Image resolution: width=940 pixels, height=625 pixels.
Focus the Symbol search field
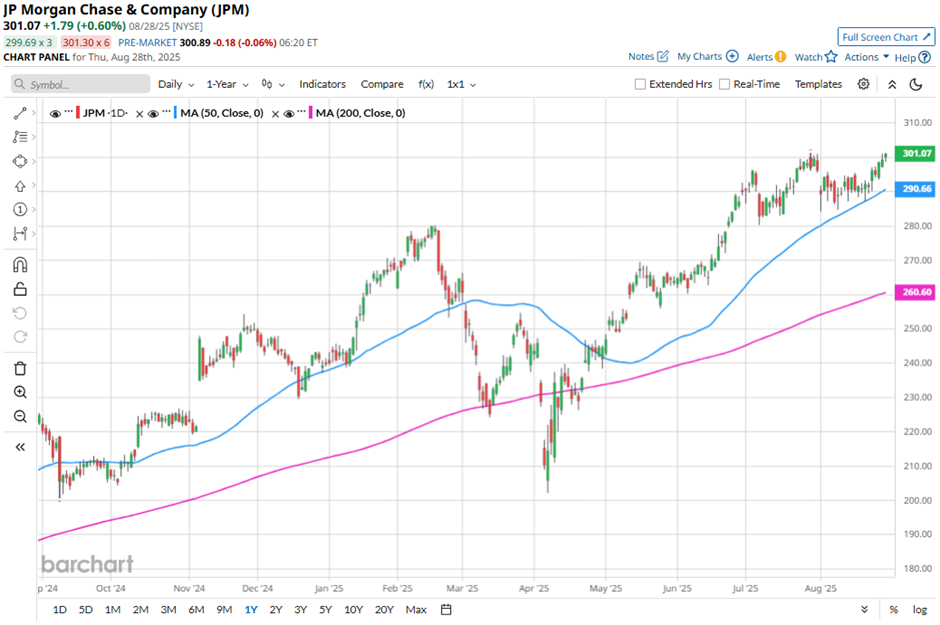pos(80,84)
